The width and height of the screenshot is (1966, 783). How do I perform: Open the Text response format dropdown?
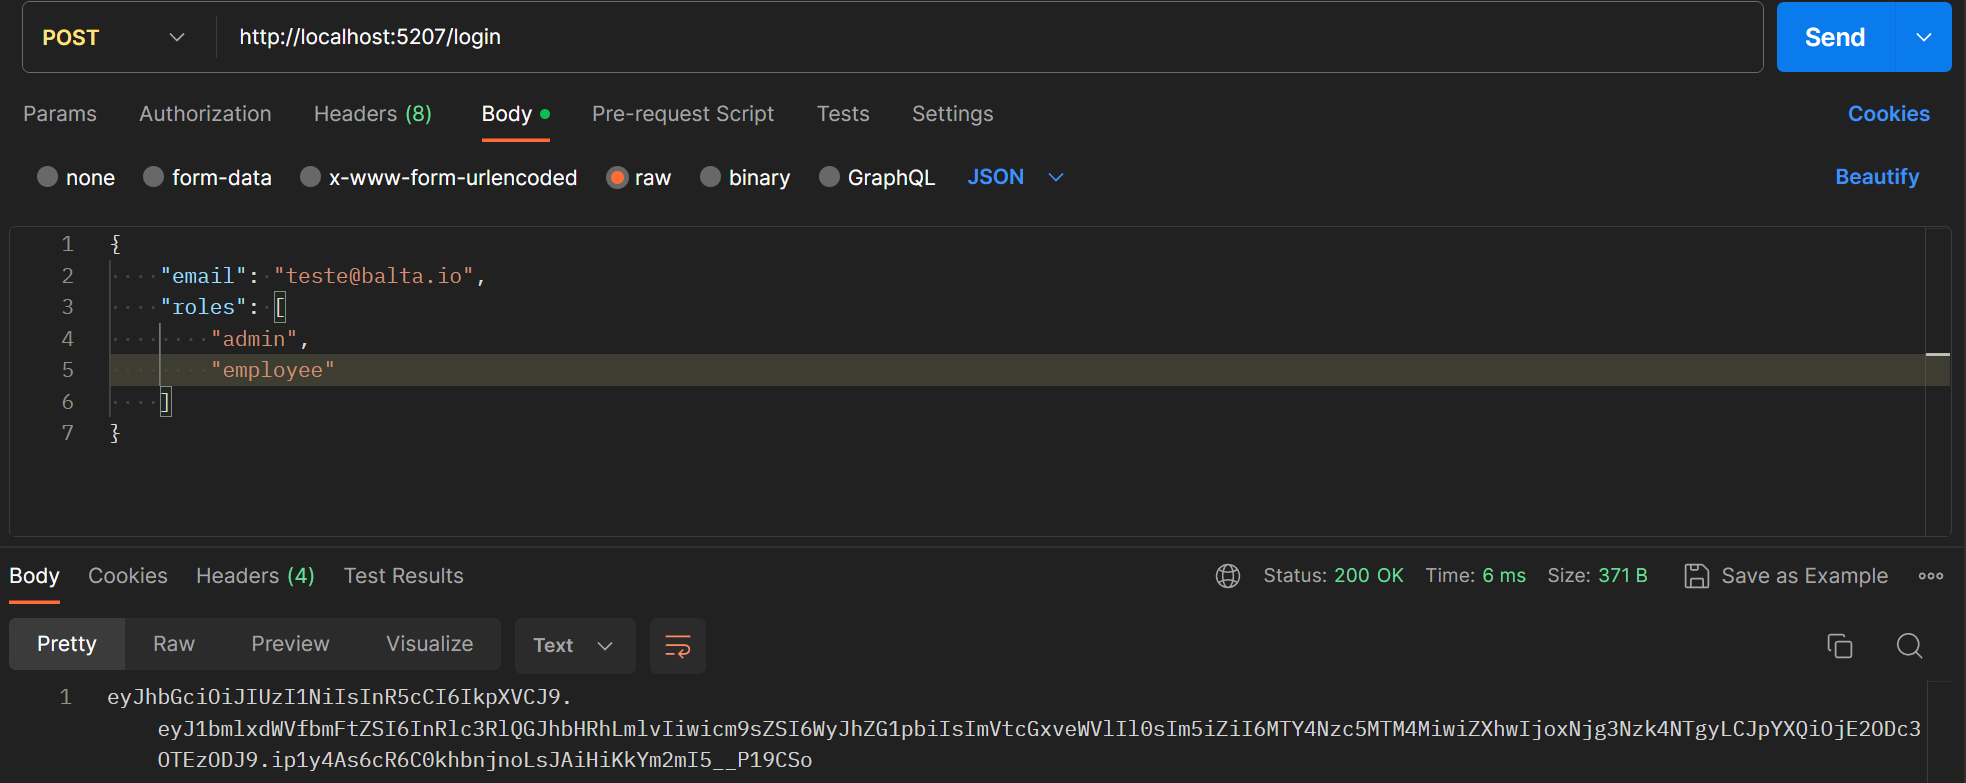(575, 646)
